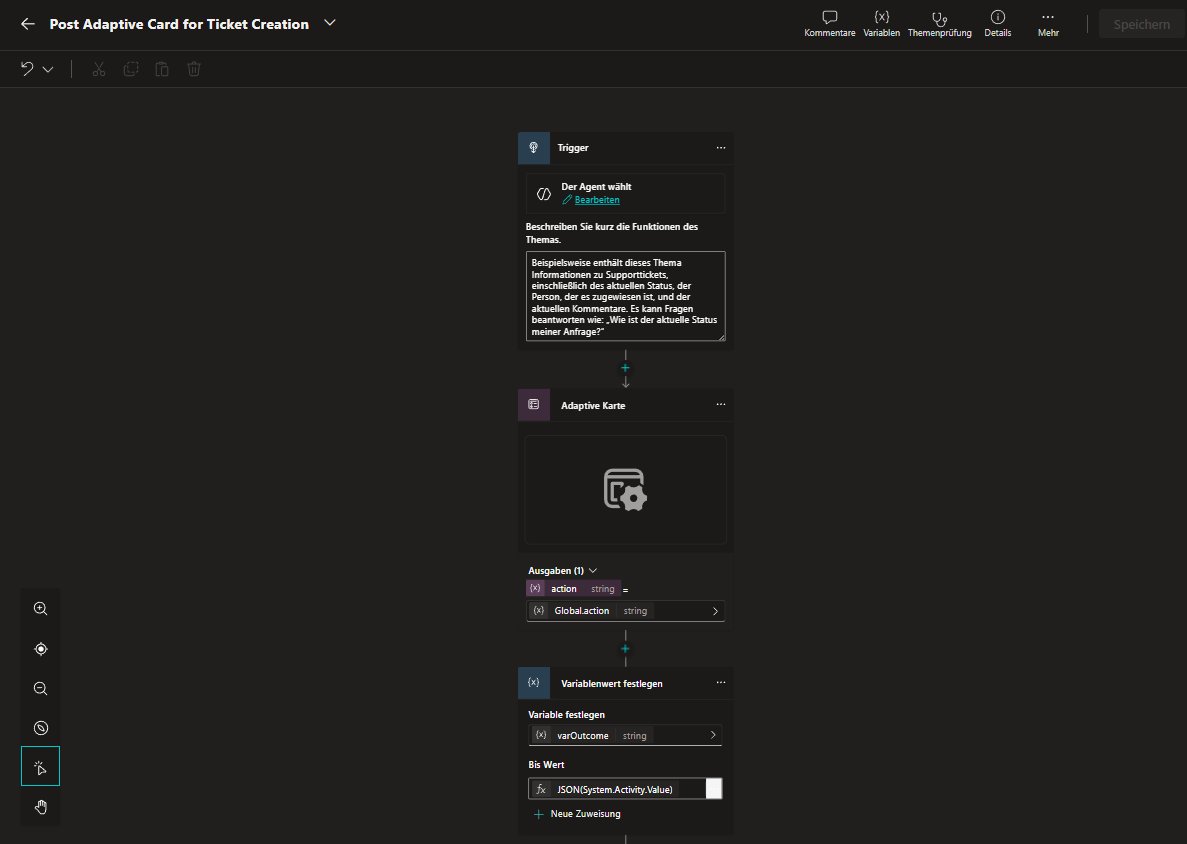Open Kommentare panel
This screenshot has height=844, width=1187.
(830, 24)
